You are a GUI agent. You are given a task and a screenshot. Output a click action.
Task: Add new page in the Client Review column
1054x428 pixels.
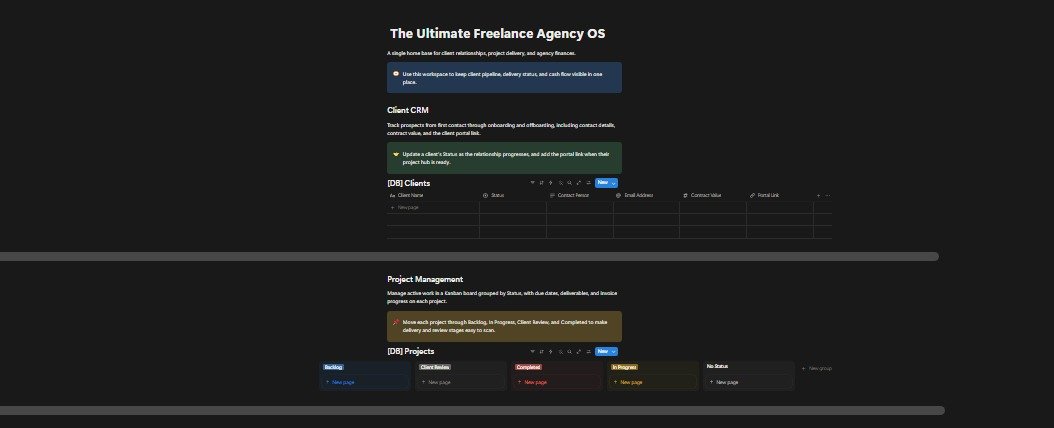click(x=460, y=382)
